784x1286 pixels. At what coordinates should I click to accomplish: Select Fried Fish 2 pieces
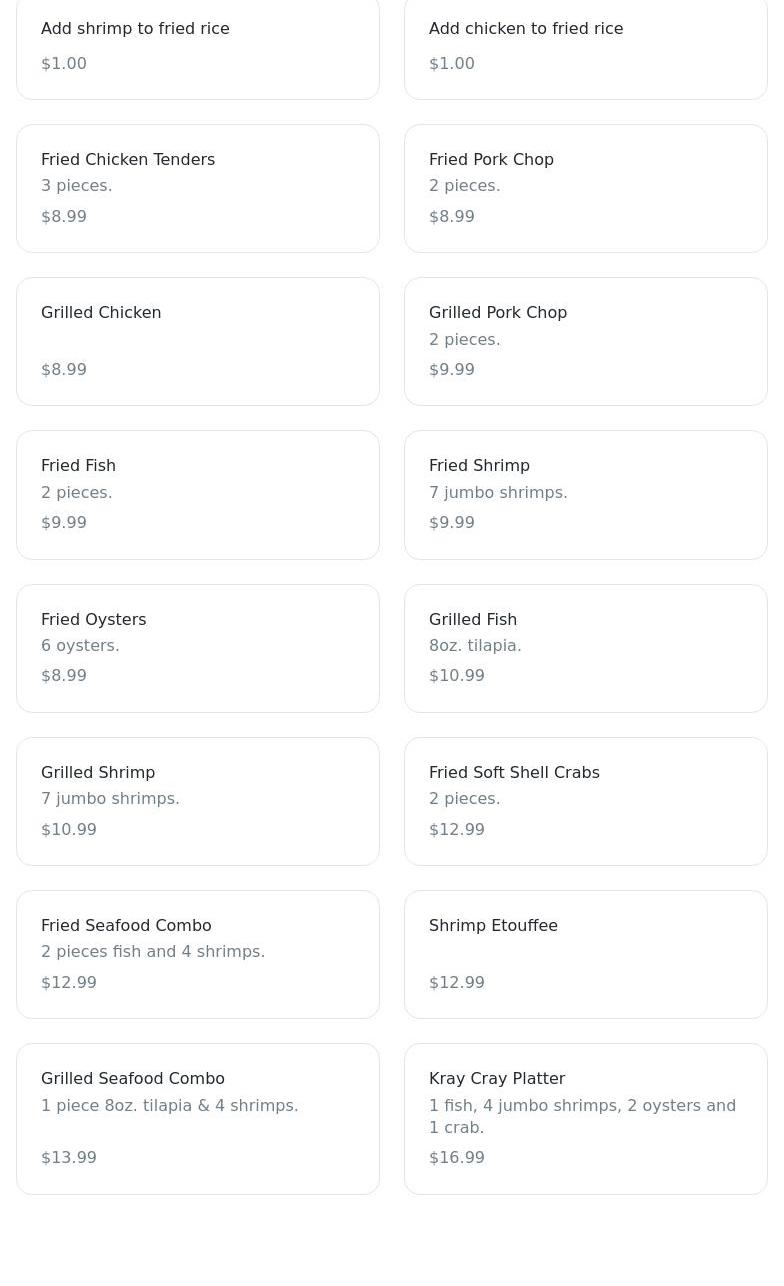(x=198, y=495)
